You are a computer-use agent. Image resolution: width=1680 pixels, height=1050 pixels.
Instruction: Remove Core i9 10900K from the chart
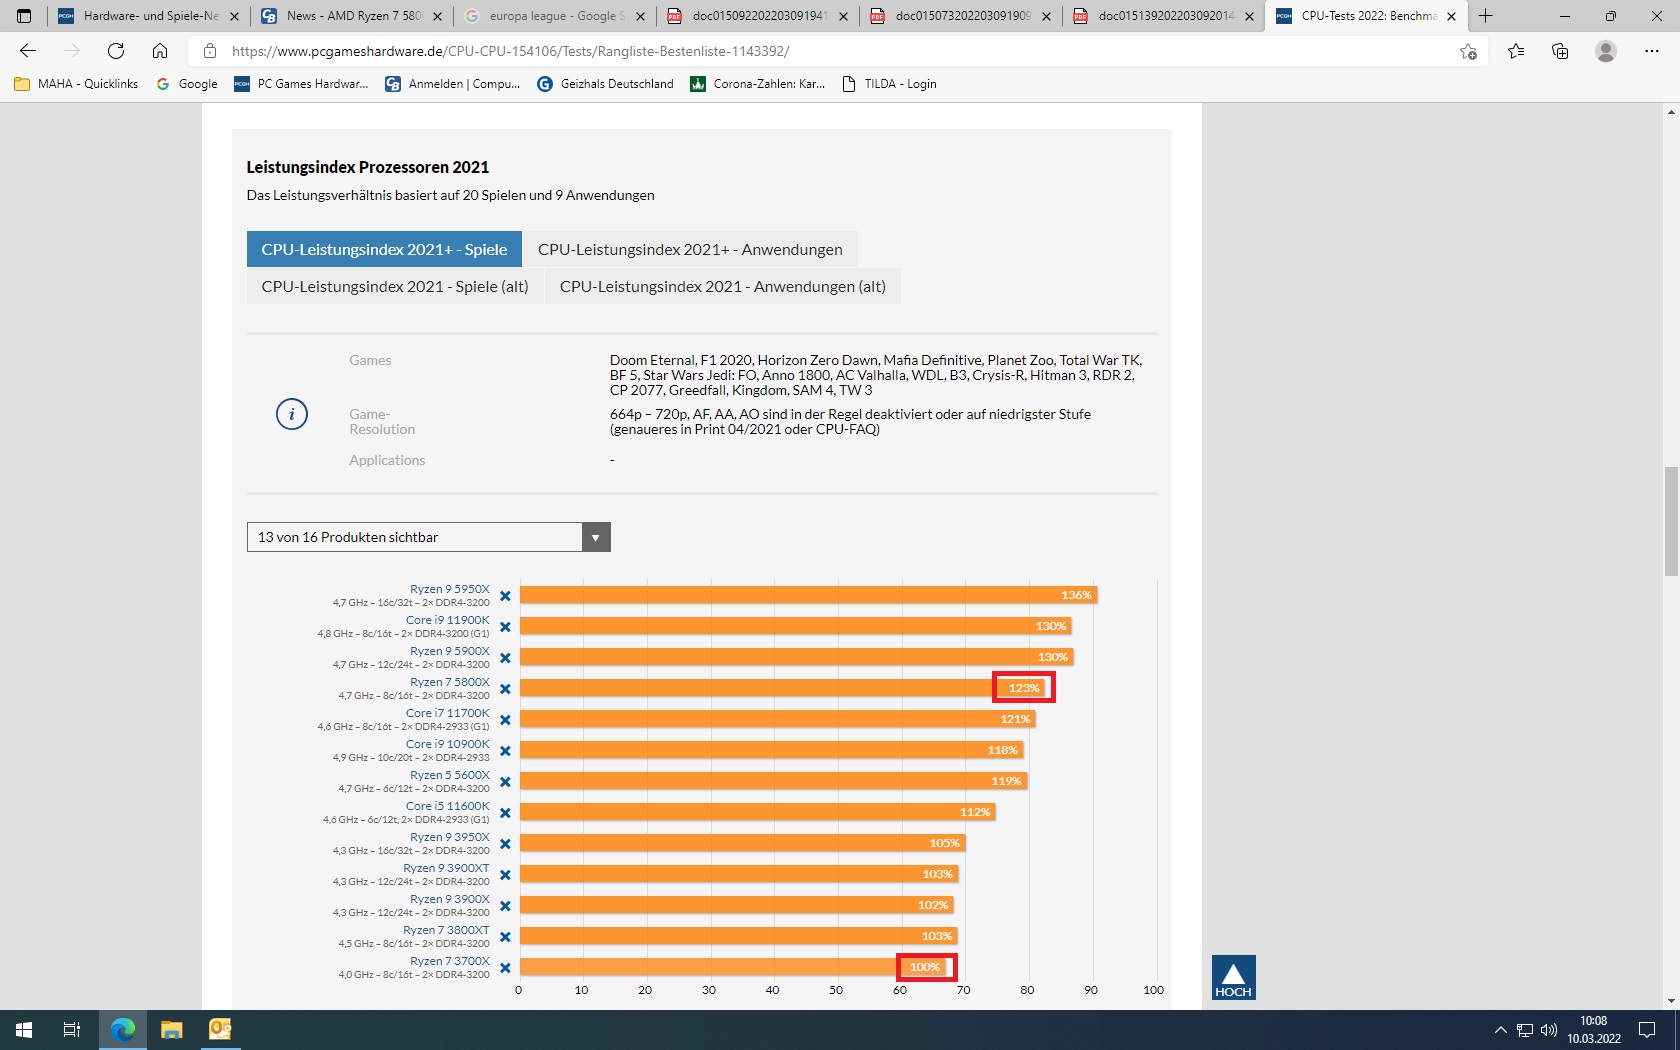(x=505, y=751)
